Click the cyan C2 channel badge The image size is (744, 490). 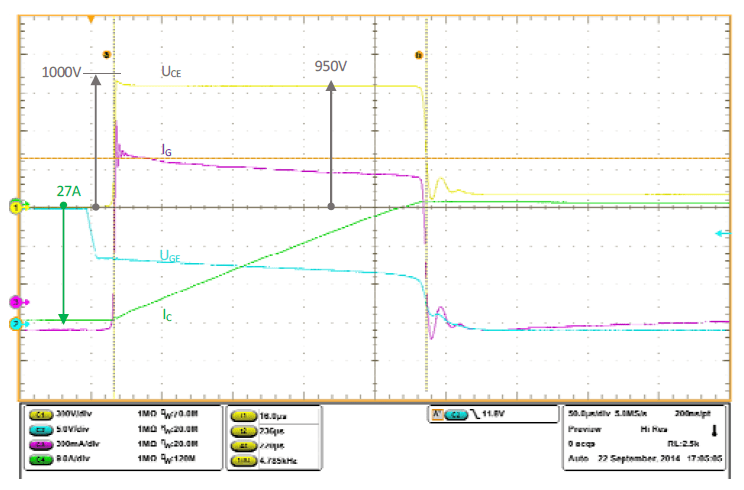coord(43,429)
